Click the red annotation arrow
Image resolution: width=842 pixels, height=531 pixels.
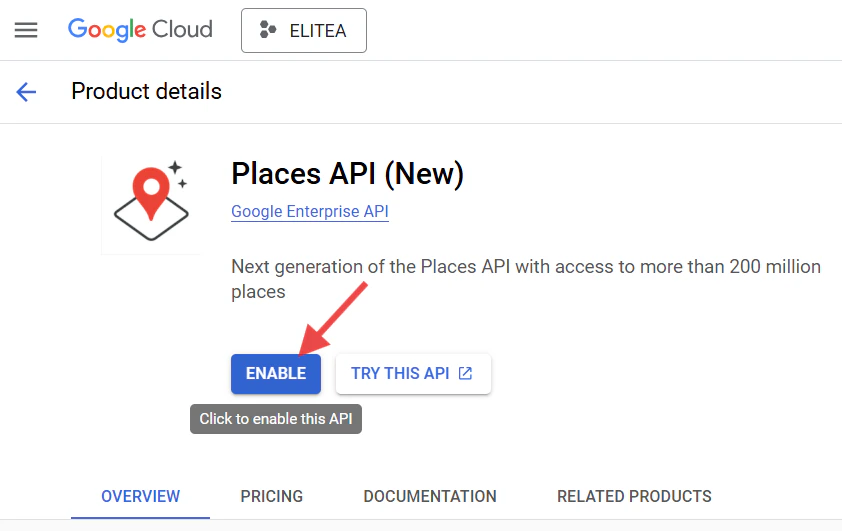333,319
